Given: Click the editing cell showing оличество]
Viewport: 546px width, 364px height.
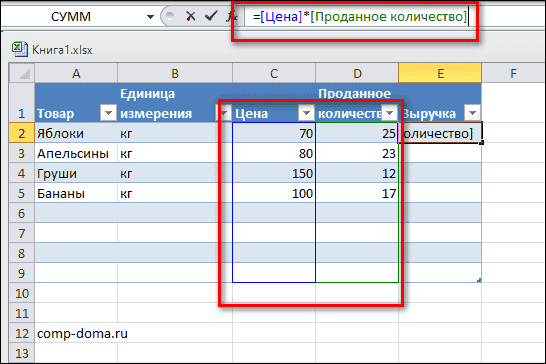Looking at the screenshot, I should pyautogui.click(x=440, y=133).
